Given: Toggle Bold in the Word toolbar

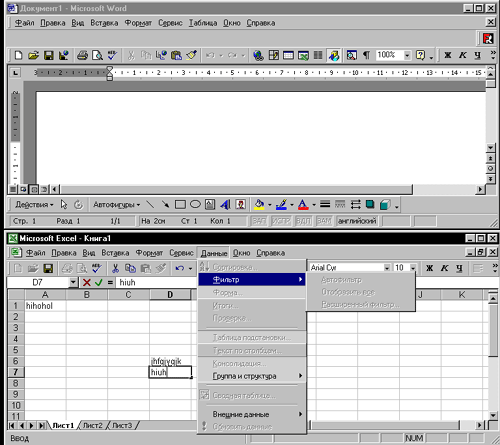Looking at the screenshot, I should pyautogui.click(x=448, y=55).
